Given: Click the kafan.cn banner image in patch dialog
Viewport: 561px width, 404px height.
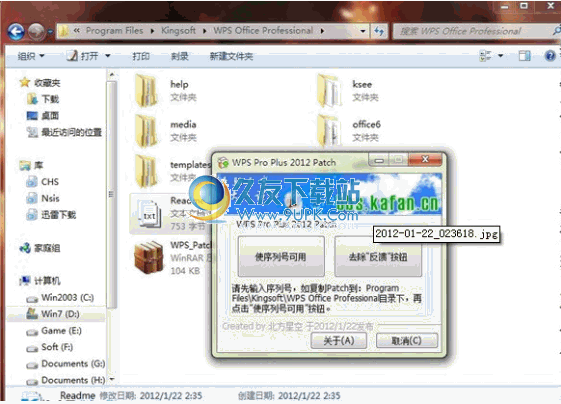Looking at the screenshot, I should [329, 195].
